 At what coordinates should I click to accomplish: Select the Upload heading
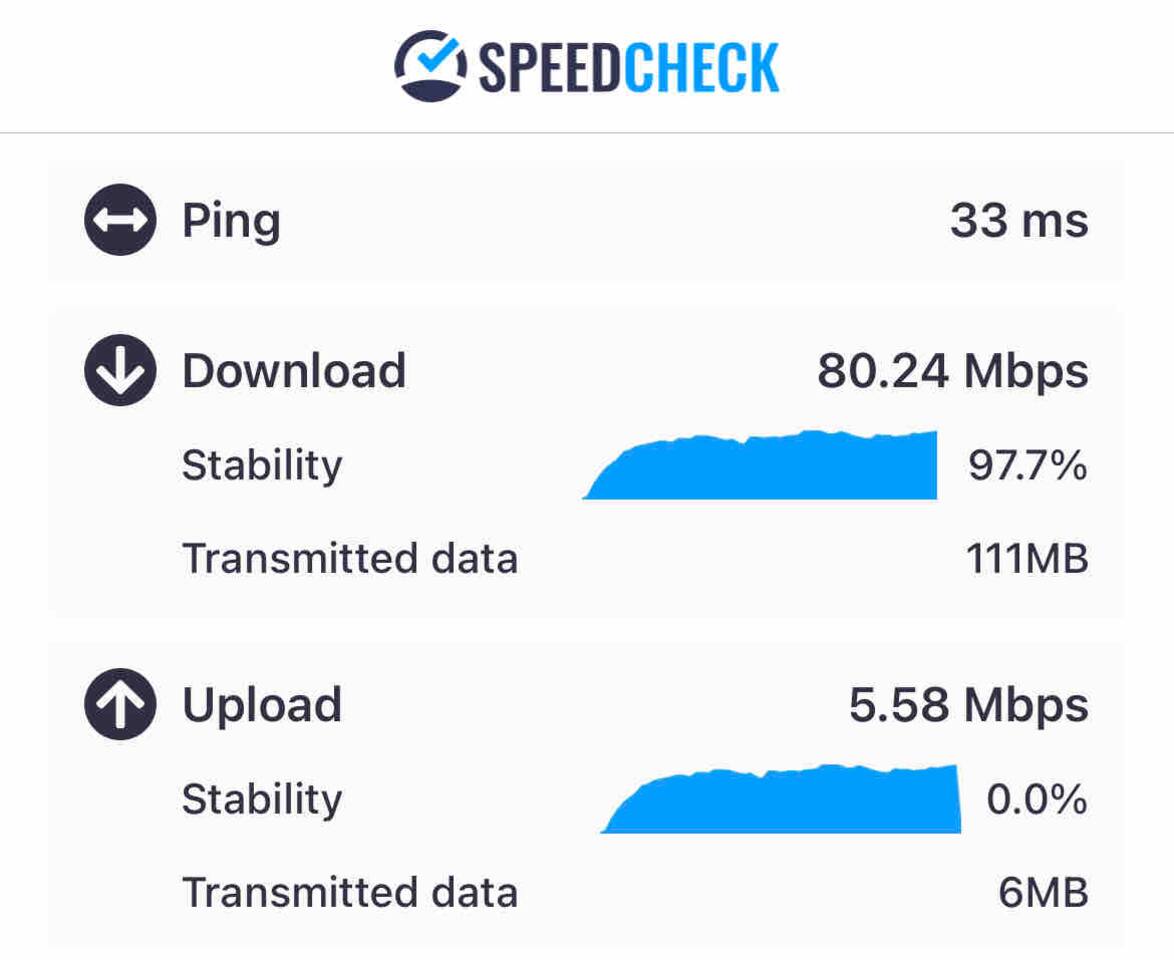click(x=262, y=704)
